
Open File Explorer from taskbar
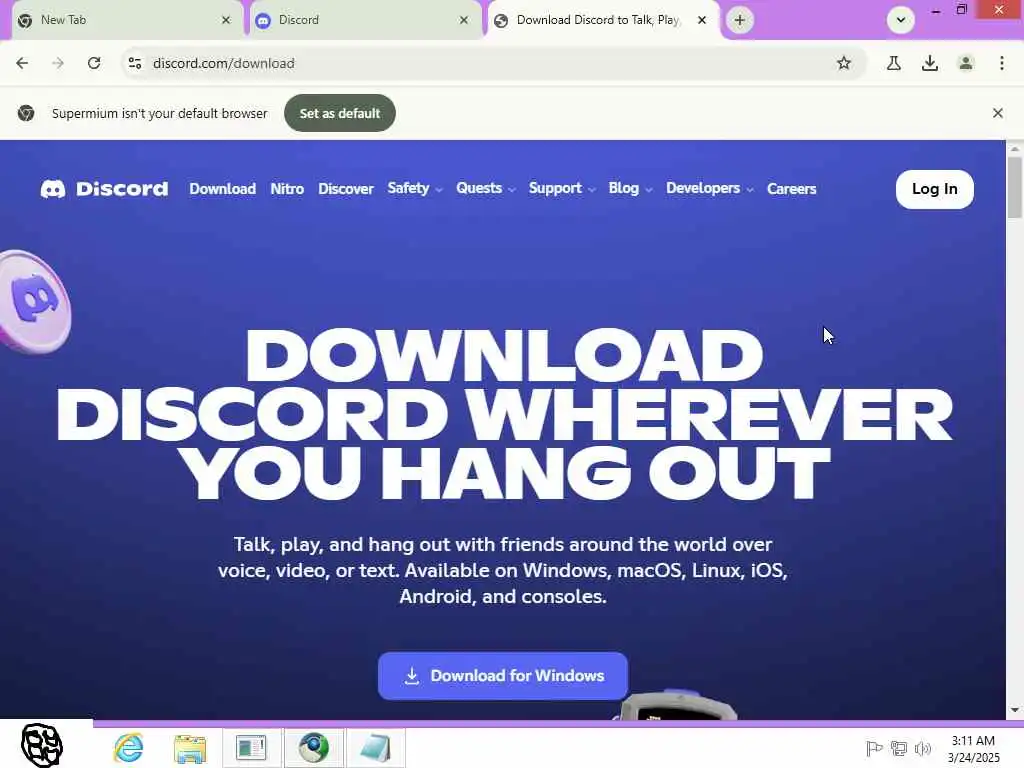[x=190, y=748]
